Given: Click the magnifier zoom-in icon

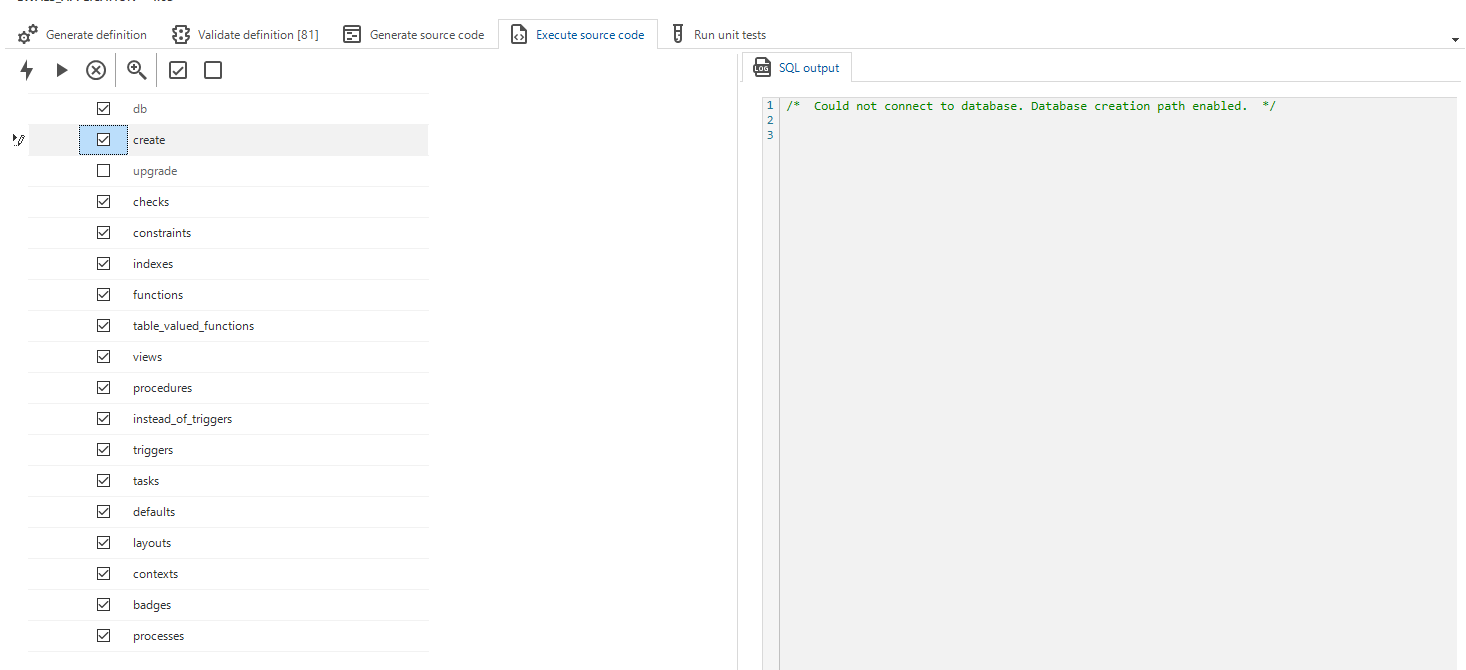Looking at the screenshot, I should (x=137, y=70).
